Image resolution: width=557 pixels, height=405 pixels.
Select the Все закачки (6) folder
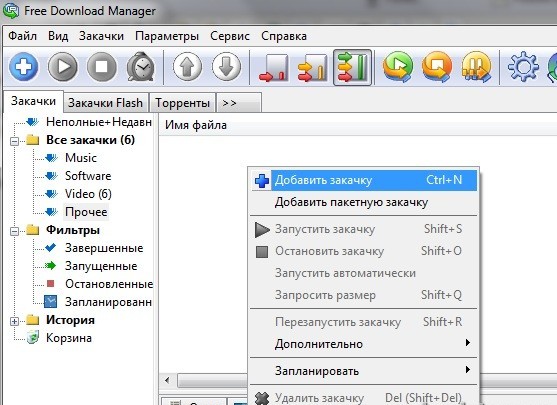[x=90, y=140]
